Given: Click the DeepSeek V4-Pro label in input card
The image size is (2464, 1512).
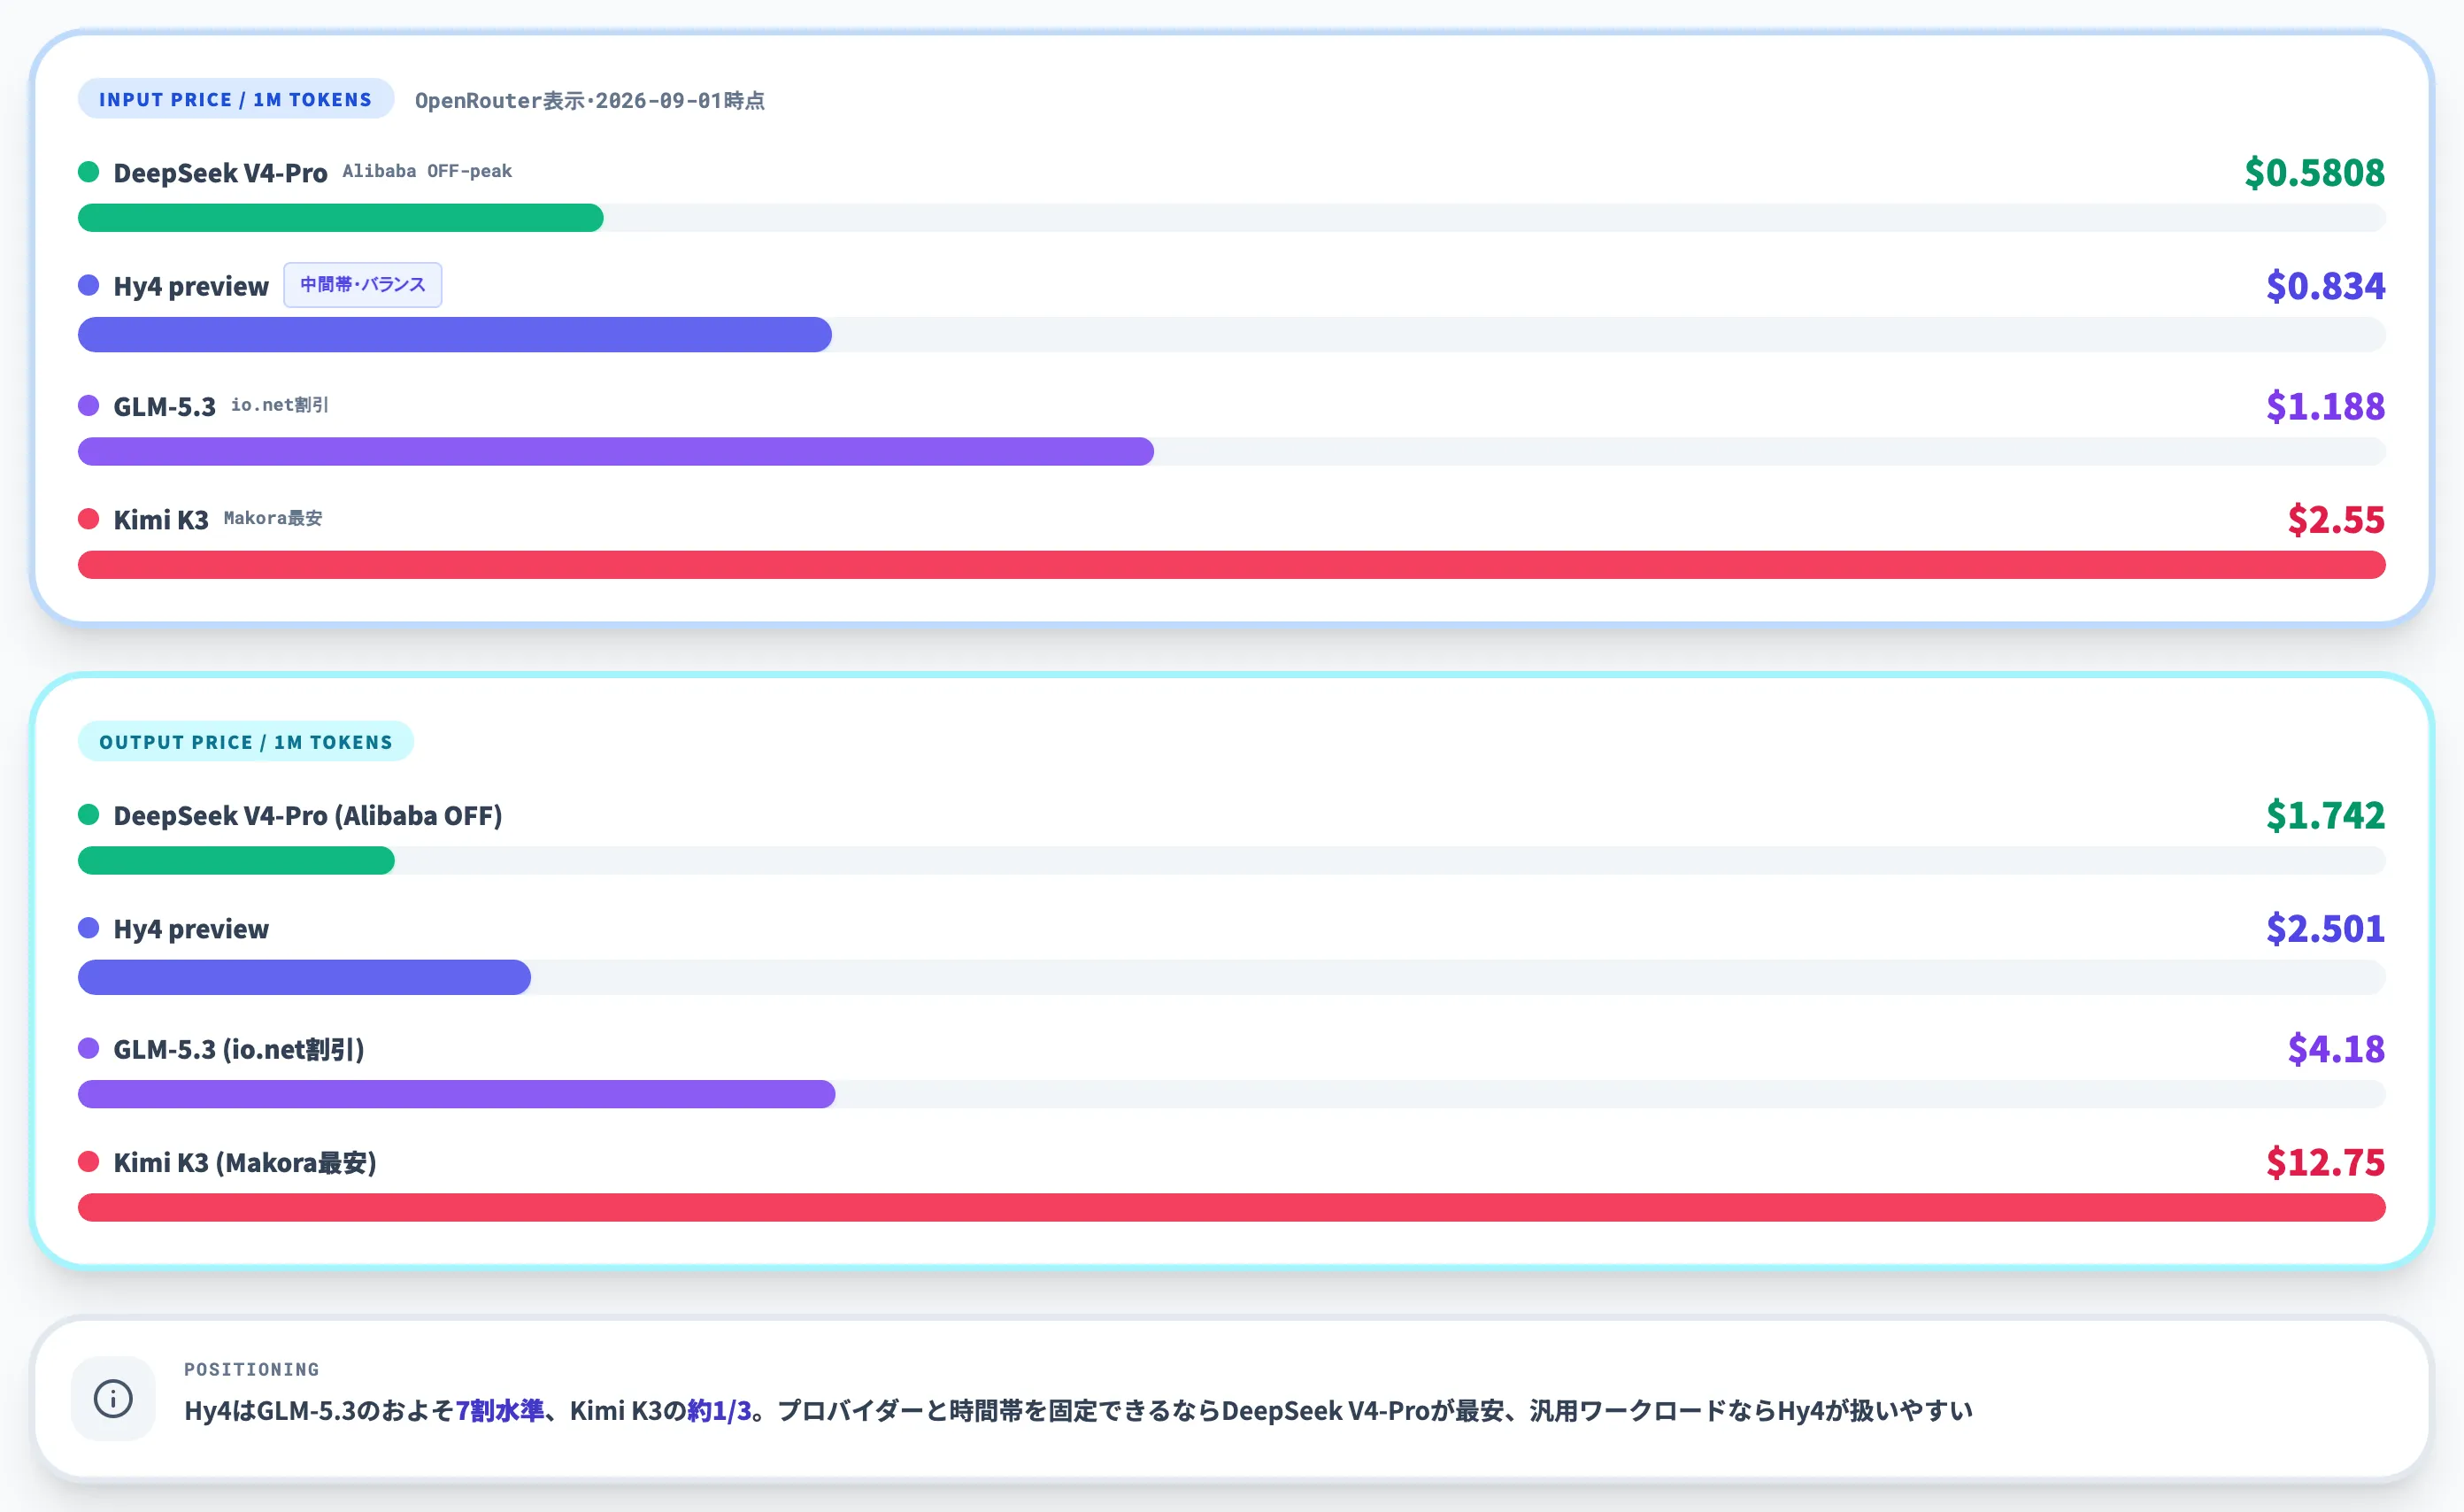Looking at the screenshot, I should (x=220, y=173).
